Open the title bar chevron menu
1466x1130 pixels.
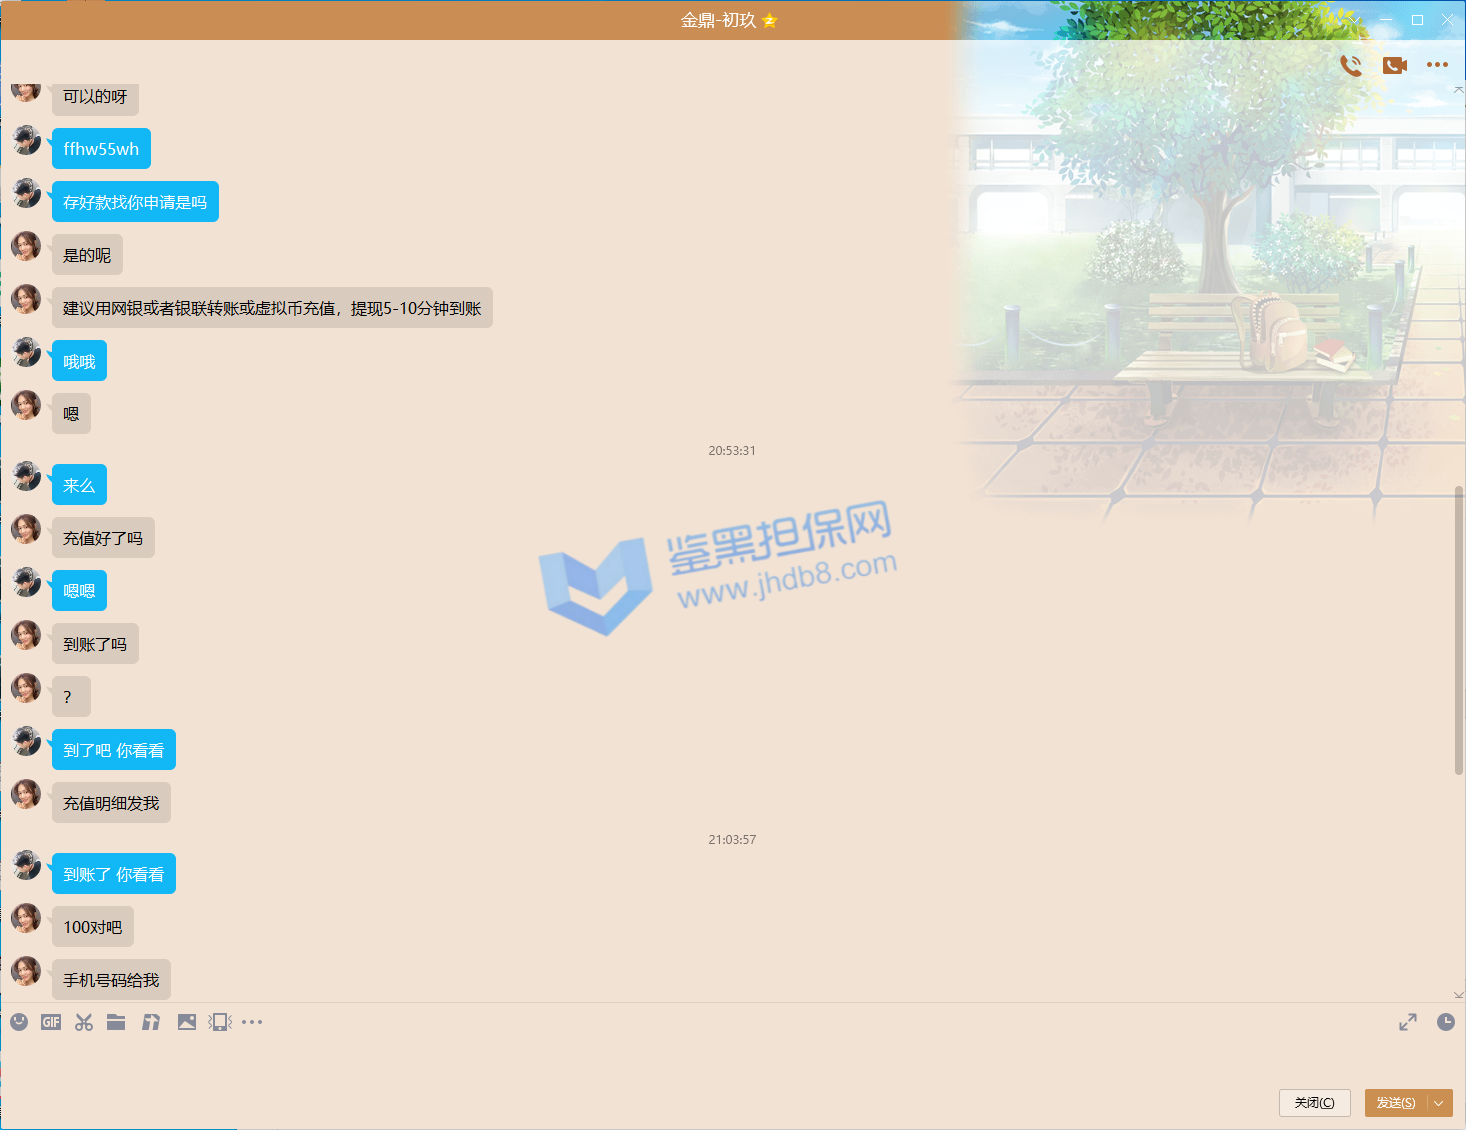pos(1353,20)
